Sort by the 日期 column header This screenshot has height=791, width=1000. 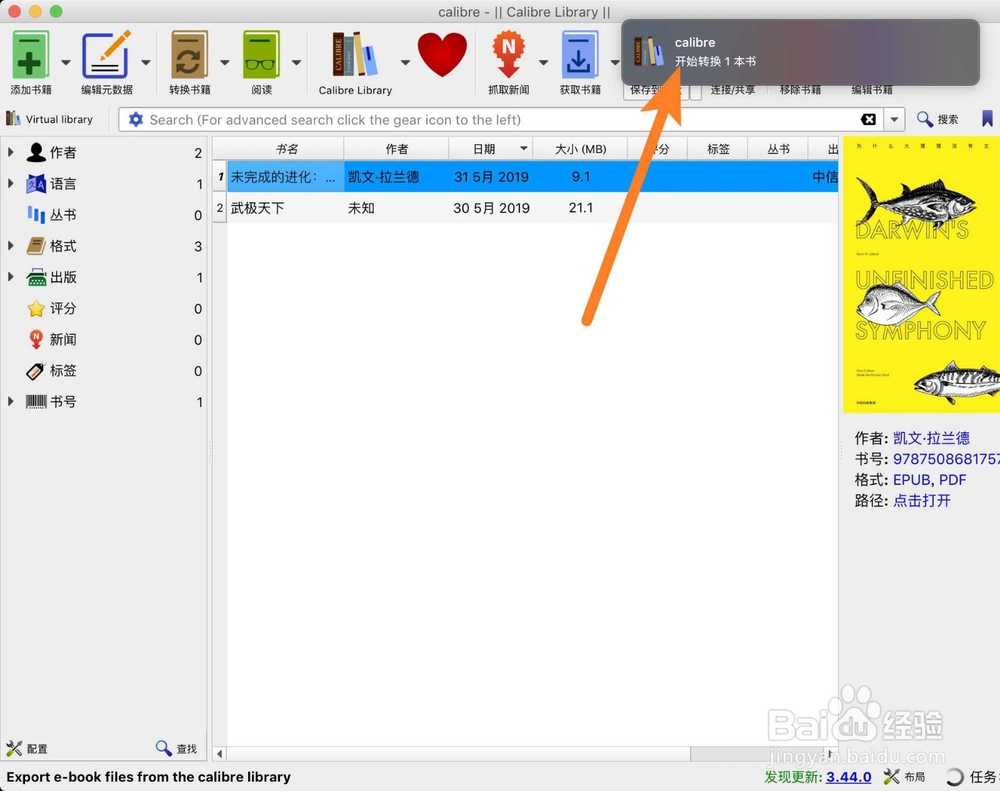(490, 149)
